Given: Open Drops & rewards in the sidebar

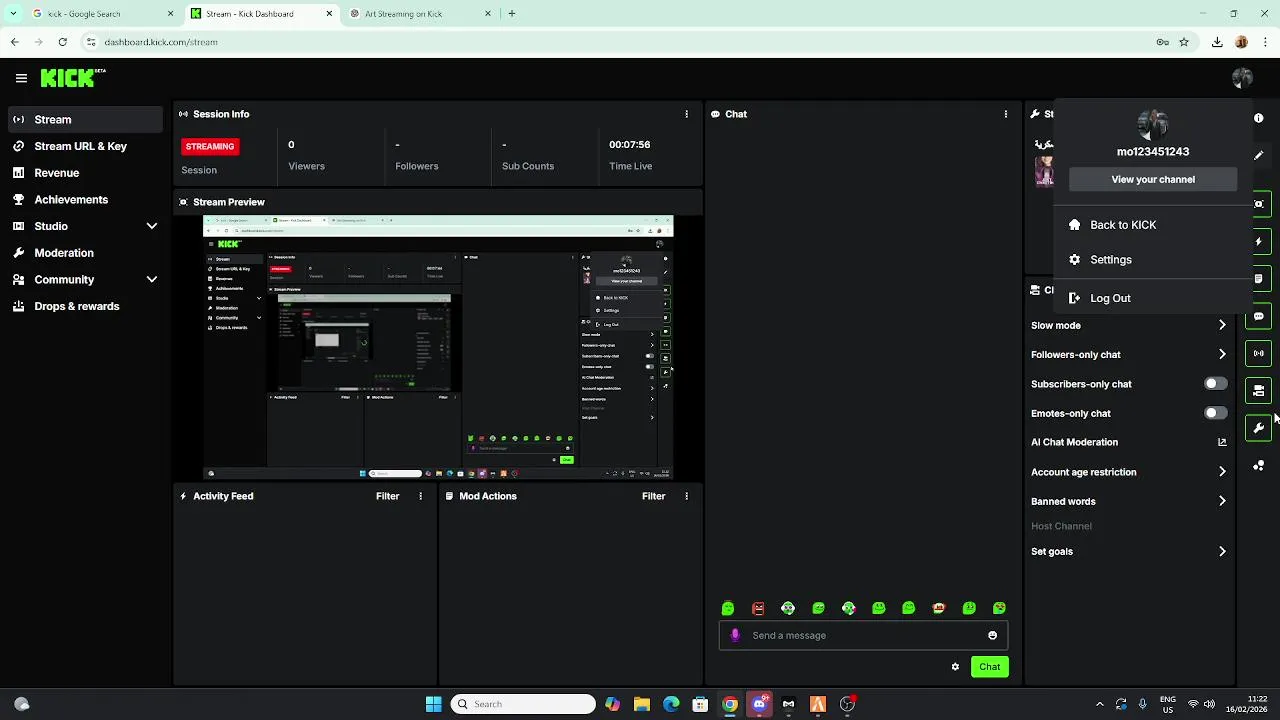Looking at the screenshot, I should (x=85, y=306).
